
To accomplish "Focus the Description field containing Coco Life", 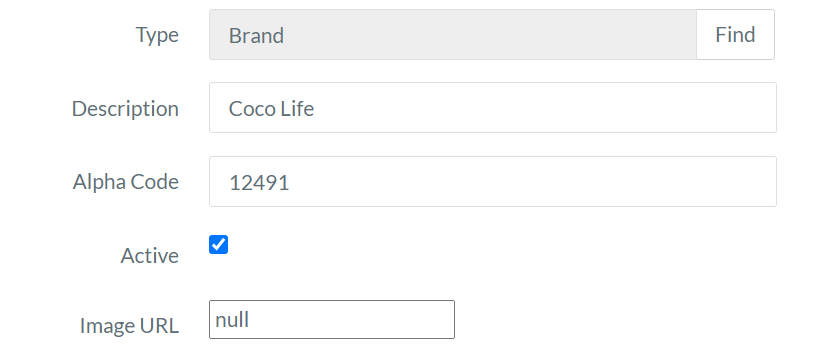I will pos(492,108).
